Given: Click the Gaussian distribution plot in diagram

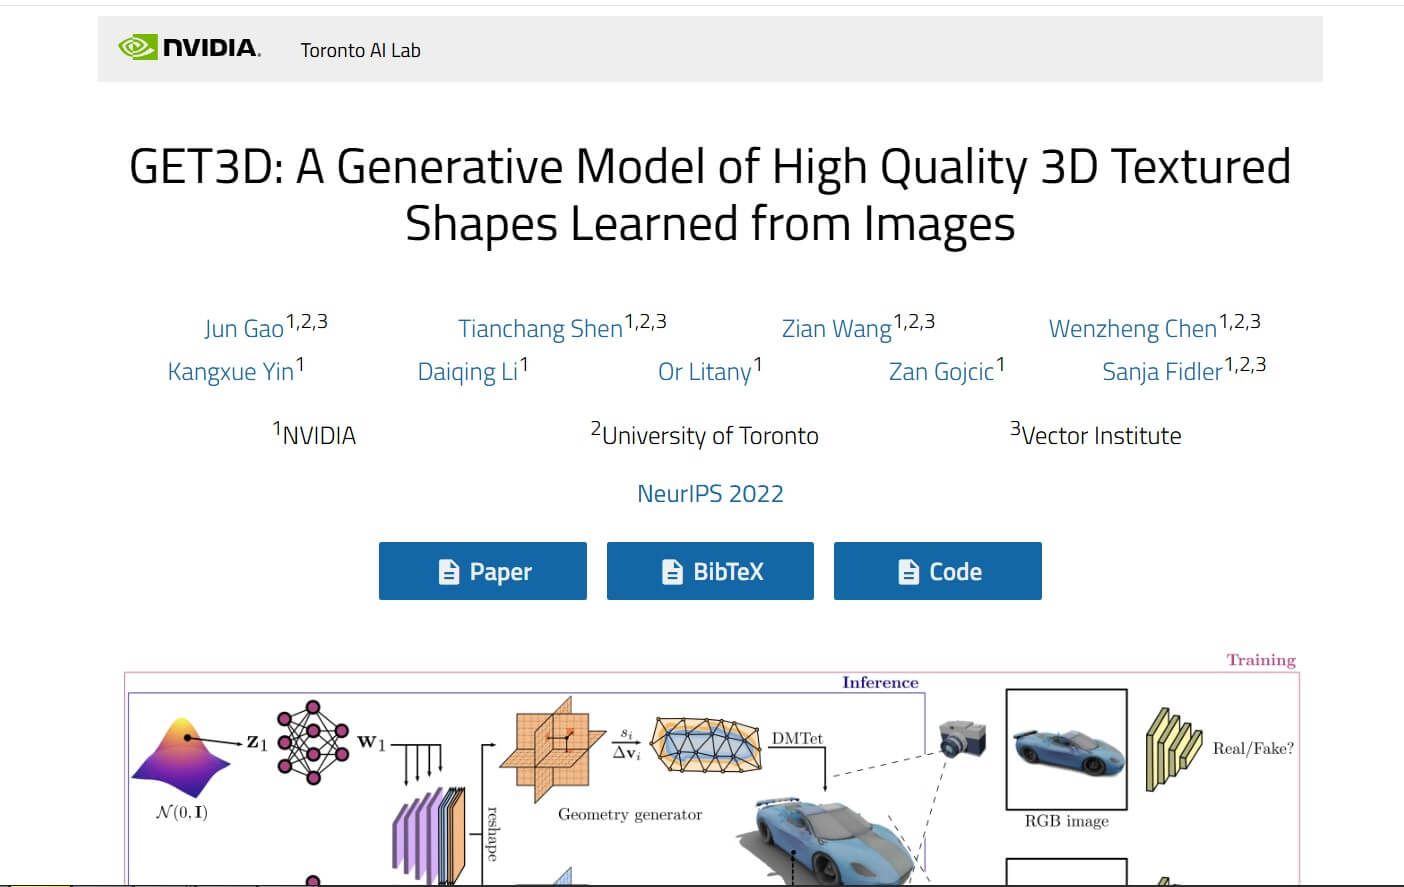Looking at the screenshot, I should pyautogui.click(x=183, y=757).
